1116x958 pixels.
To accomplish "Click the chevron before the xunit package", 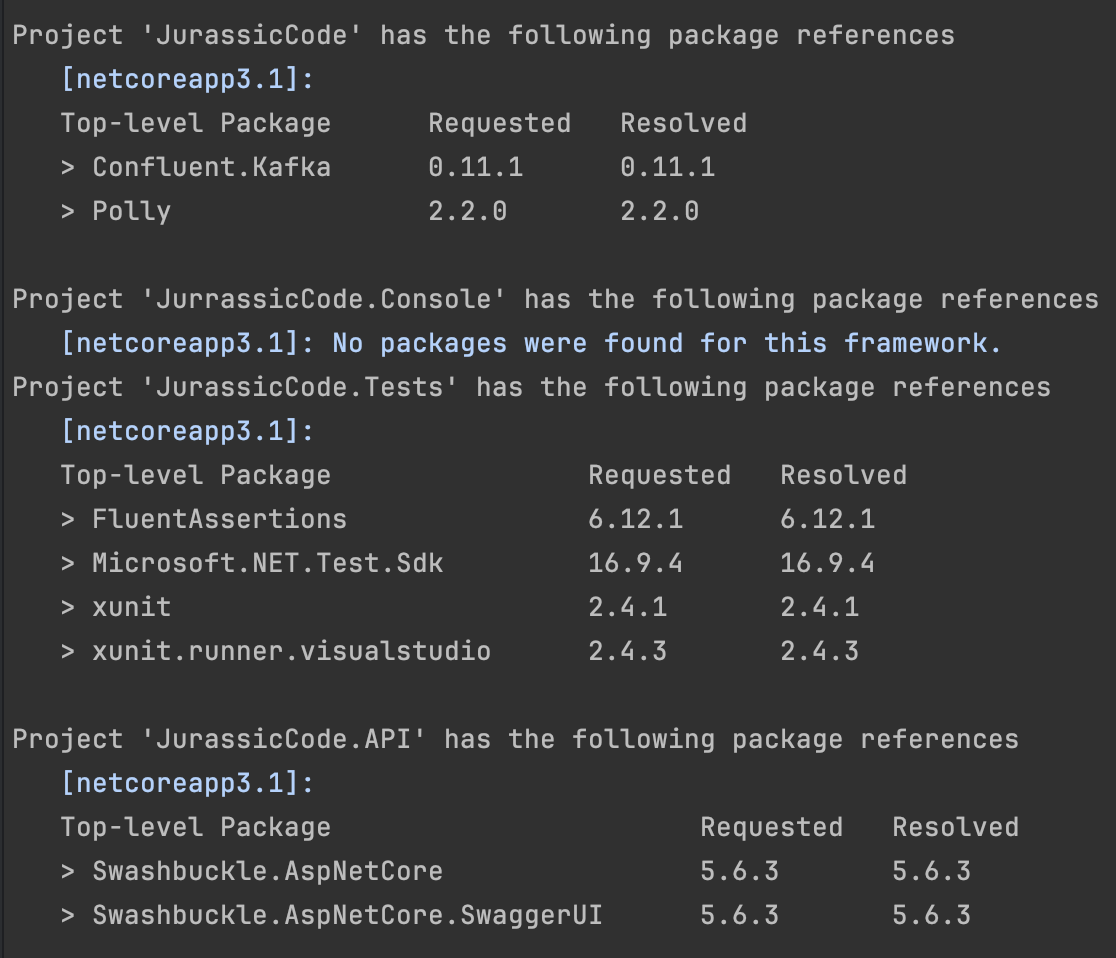I will [x=68, y=608].
